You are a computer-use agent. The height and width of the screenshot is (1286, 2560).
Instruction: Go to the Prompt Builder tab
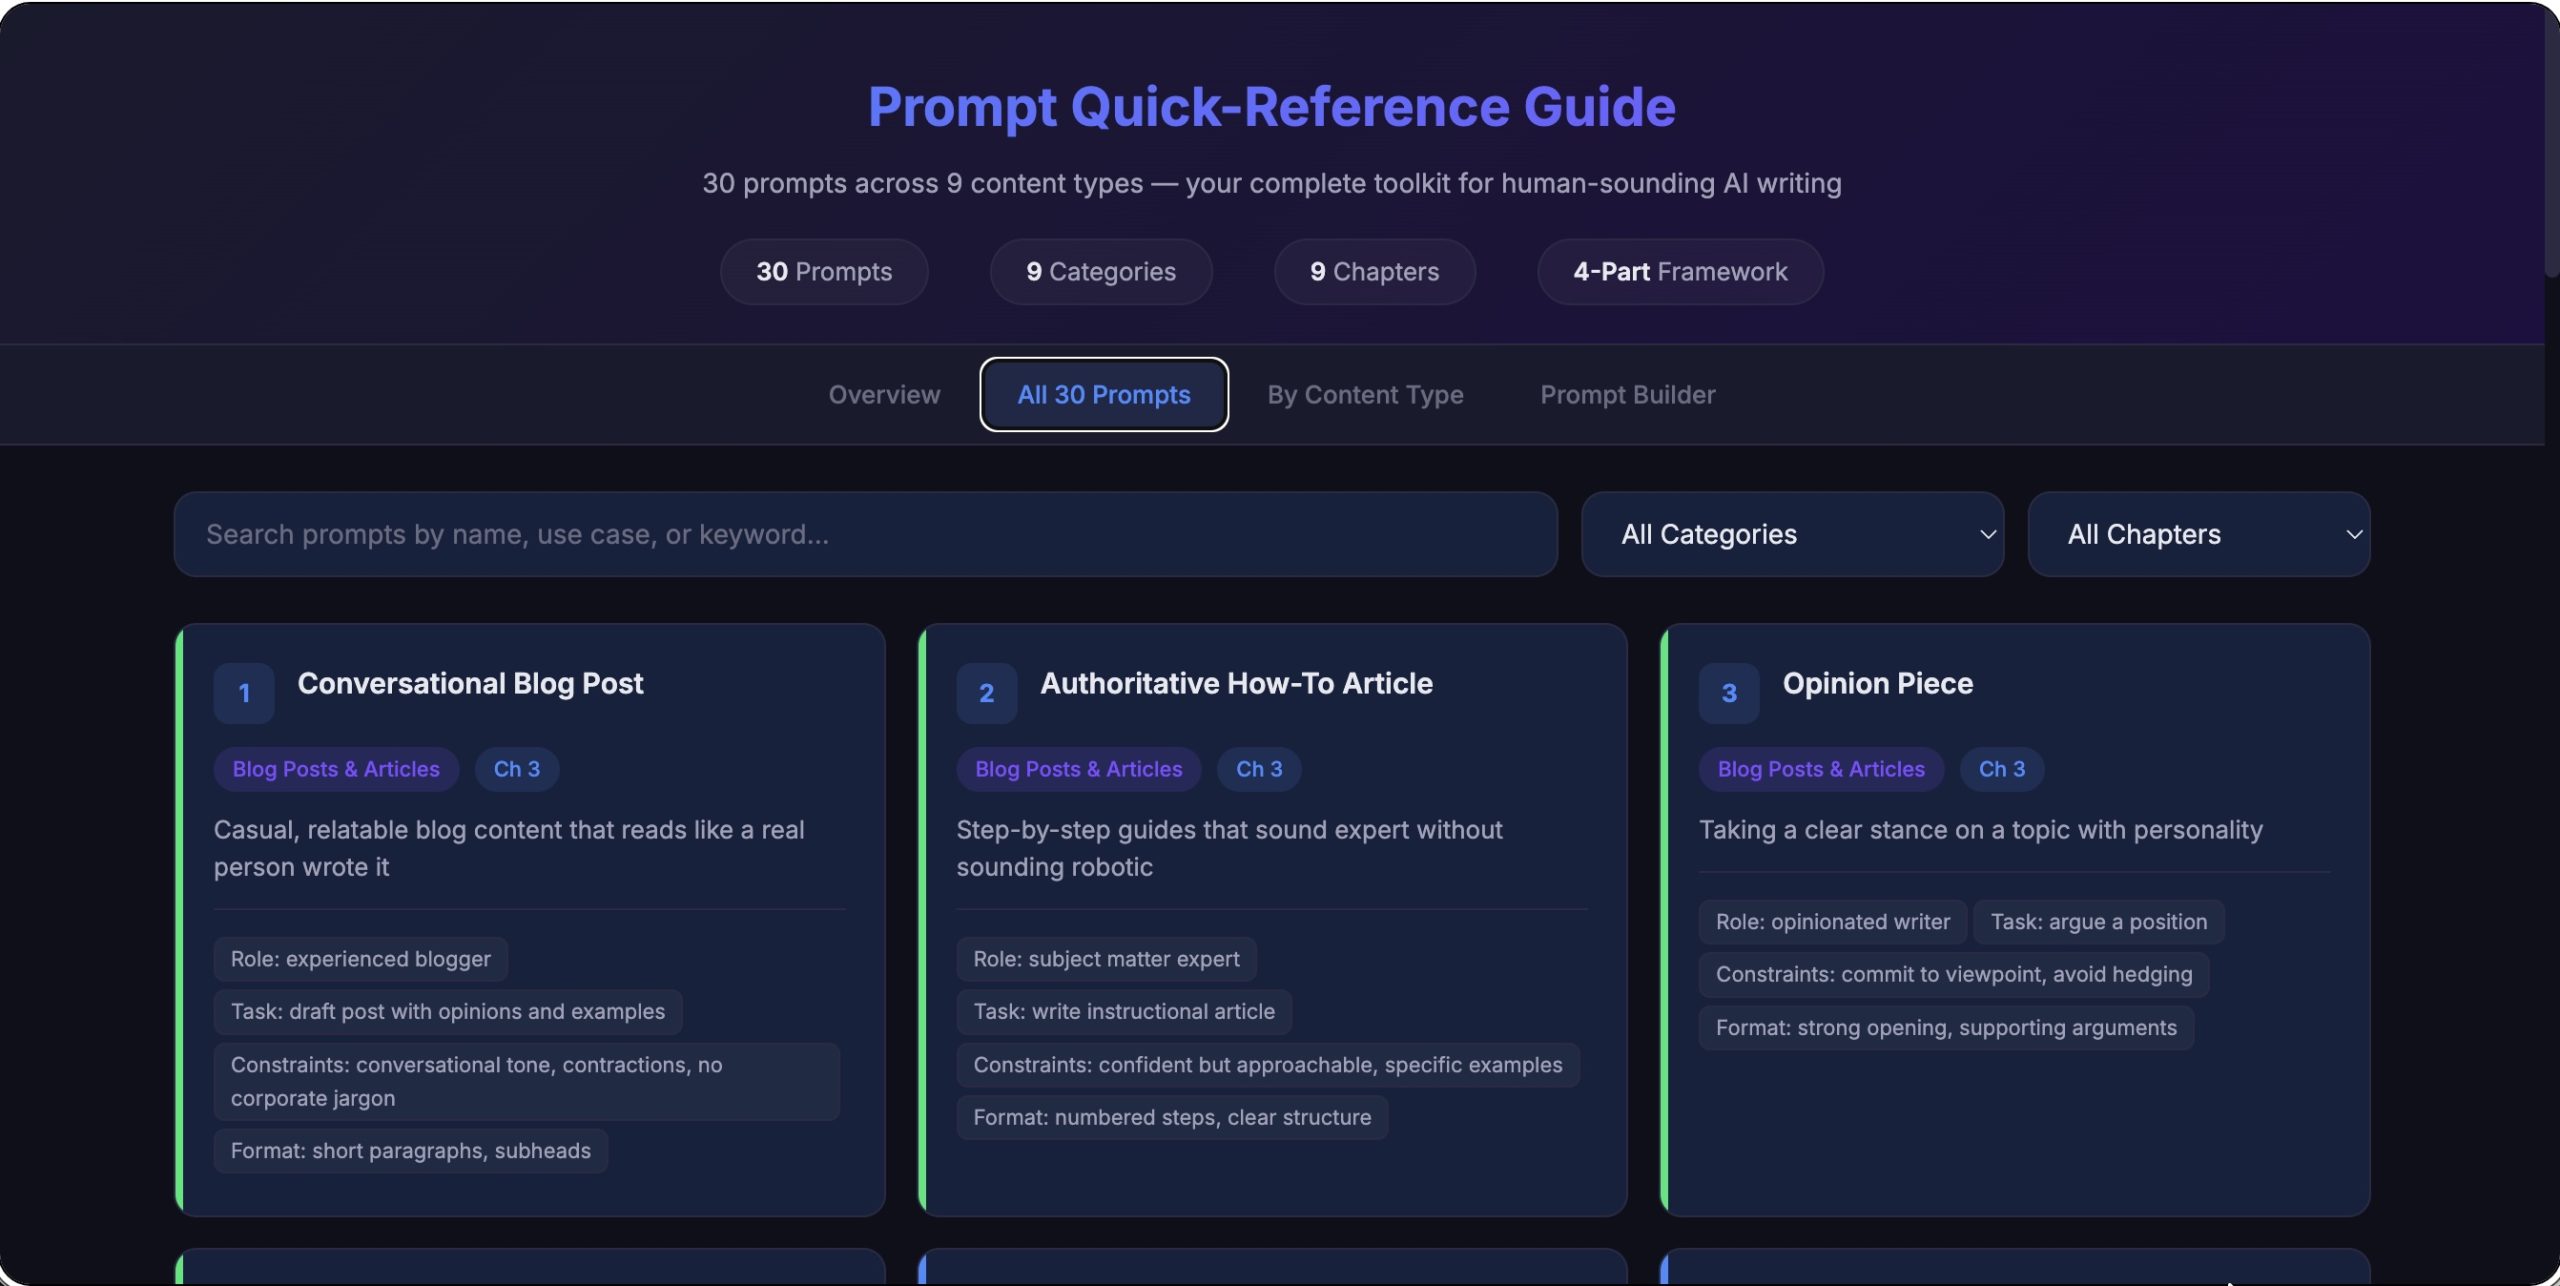(x=1627, y=395)
